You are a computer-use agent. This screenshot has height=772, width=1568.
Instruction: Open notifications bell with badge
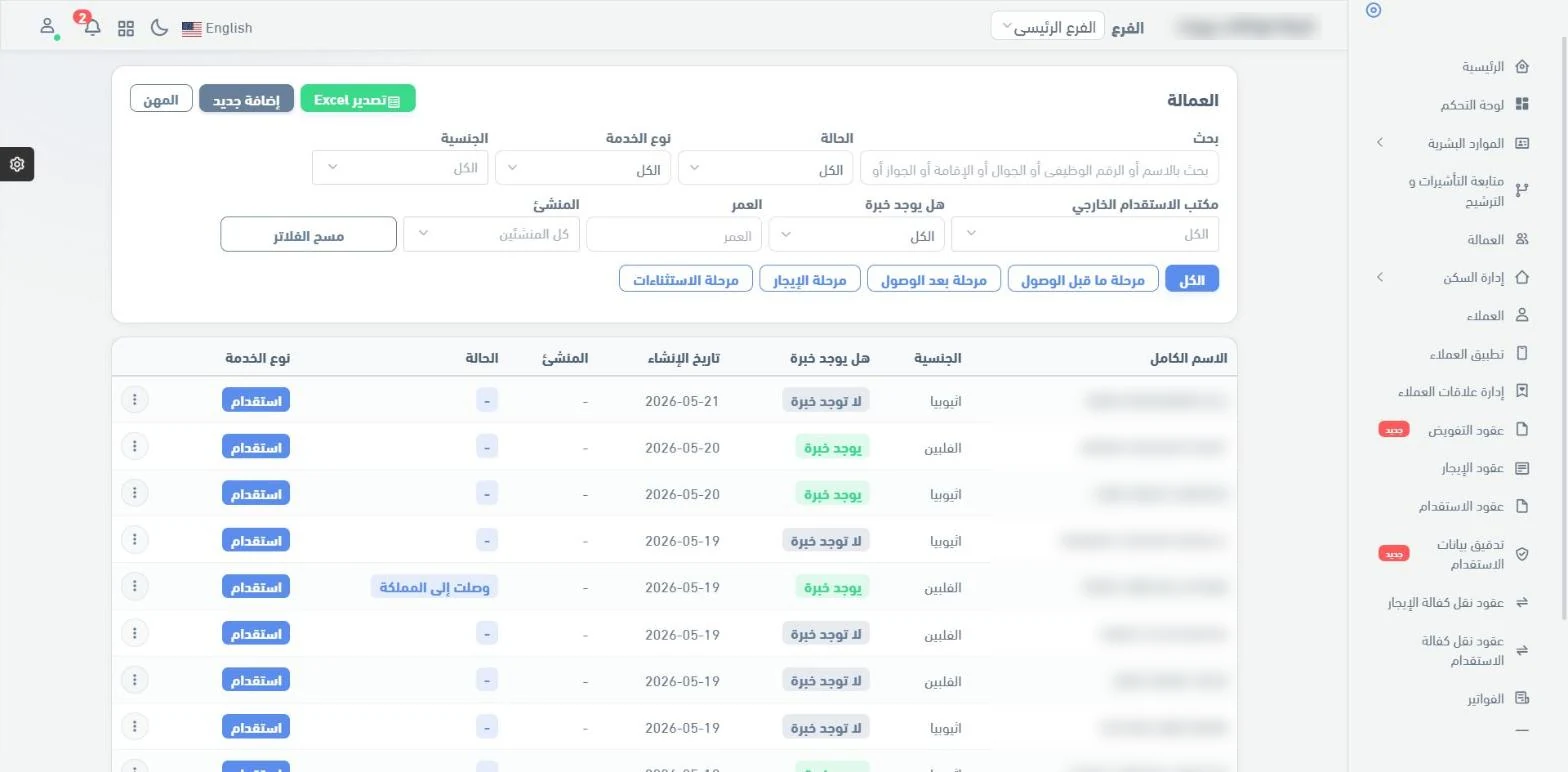point(92,27)
